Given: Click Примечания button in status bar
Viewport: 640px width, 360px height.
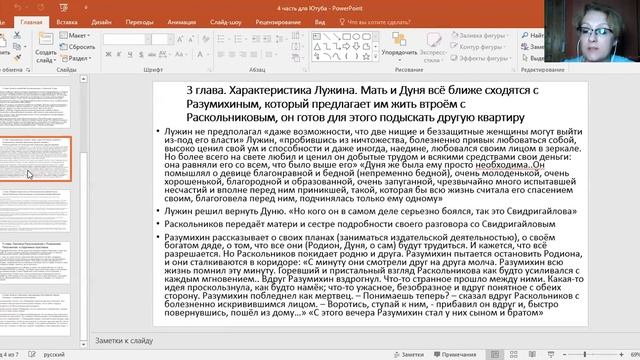Looking at the screenshot, I should [x=455, y=355].
